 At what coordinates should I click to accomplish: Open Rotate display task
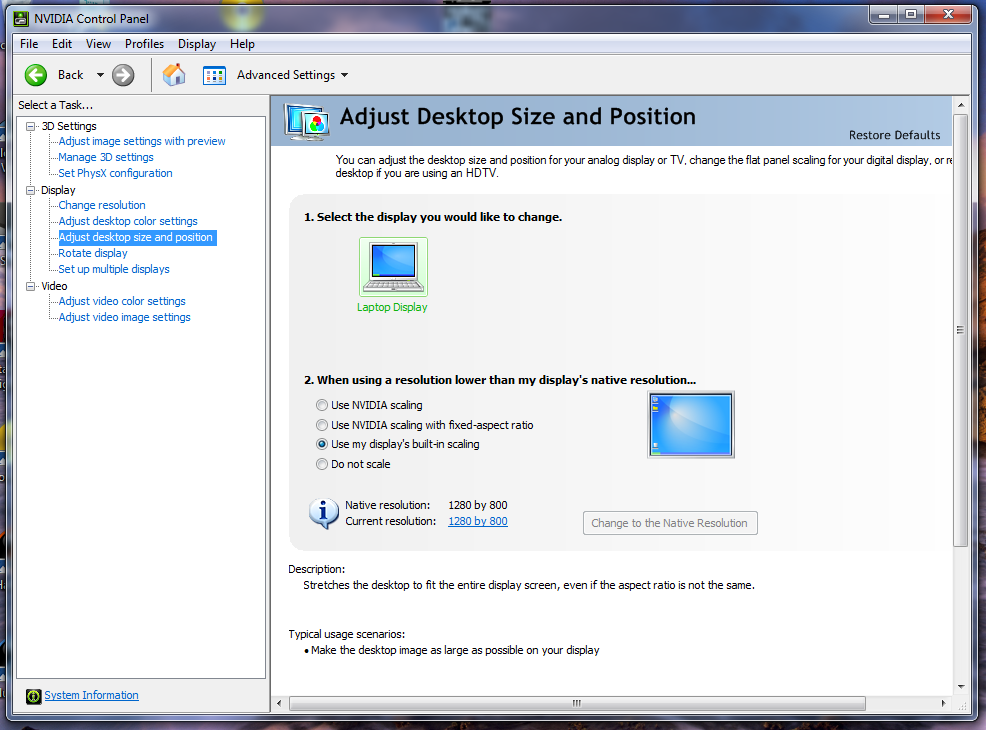coord(93,253)
